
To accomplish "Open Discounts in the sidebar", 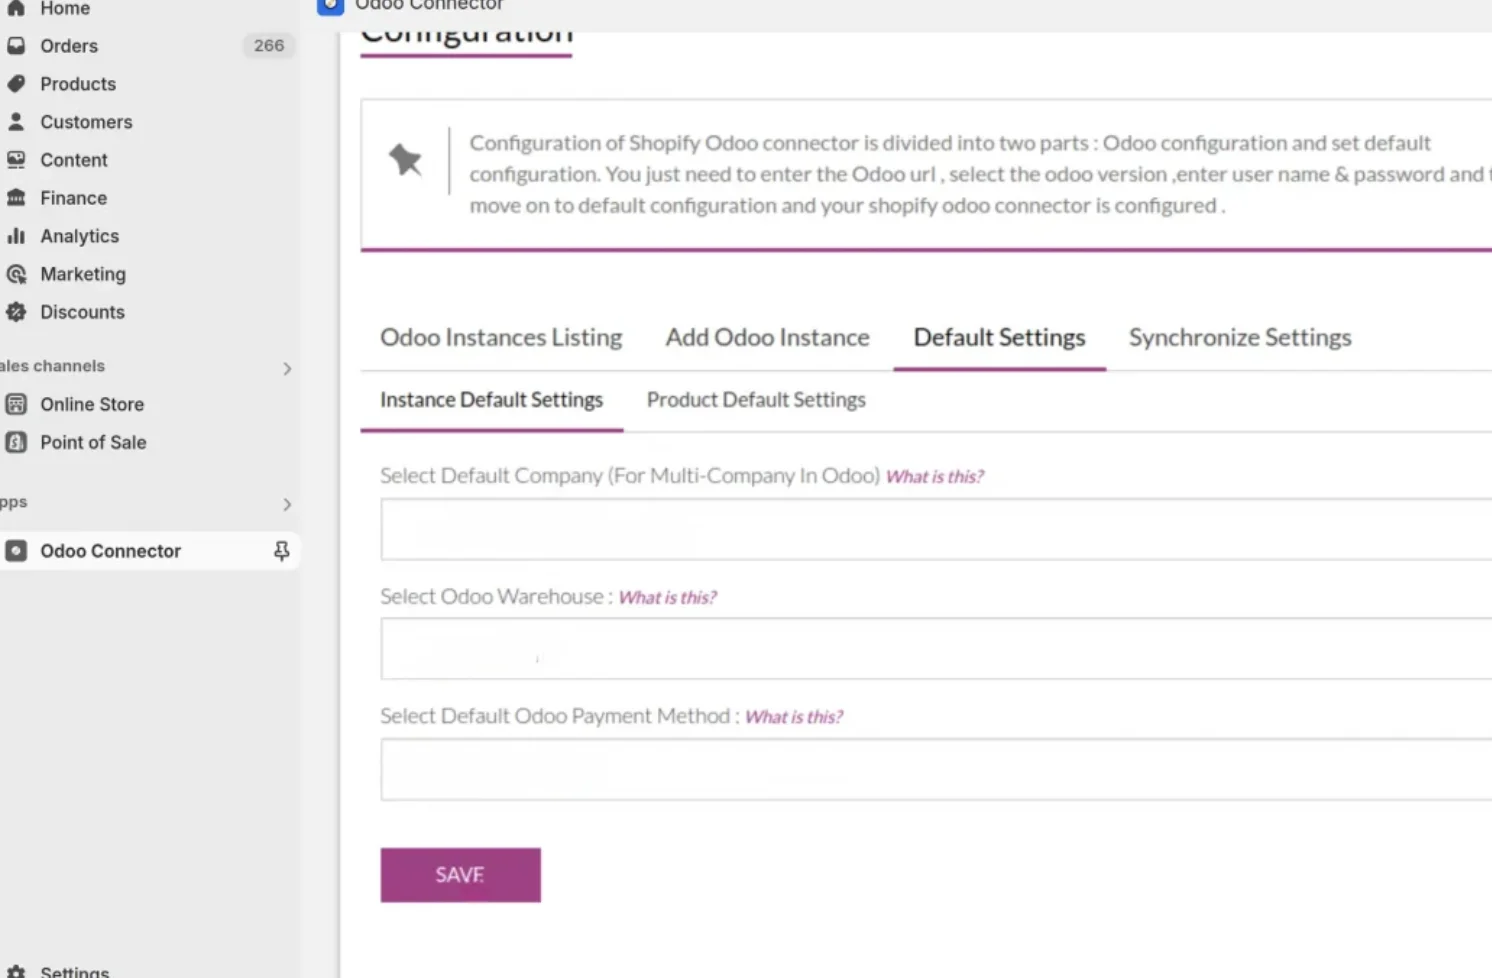I will 82,312.
